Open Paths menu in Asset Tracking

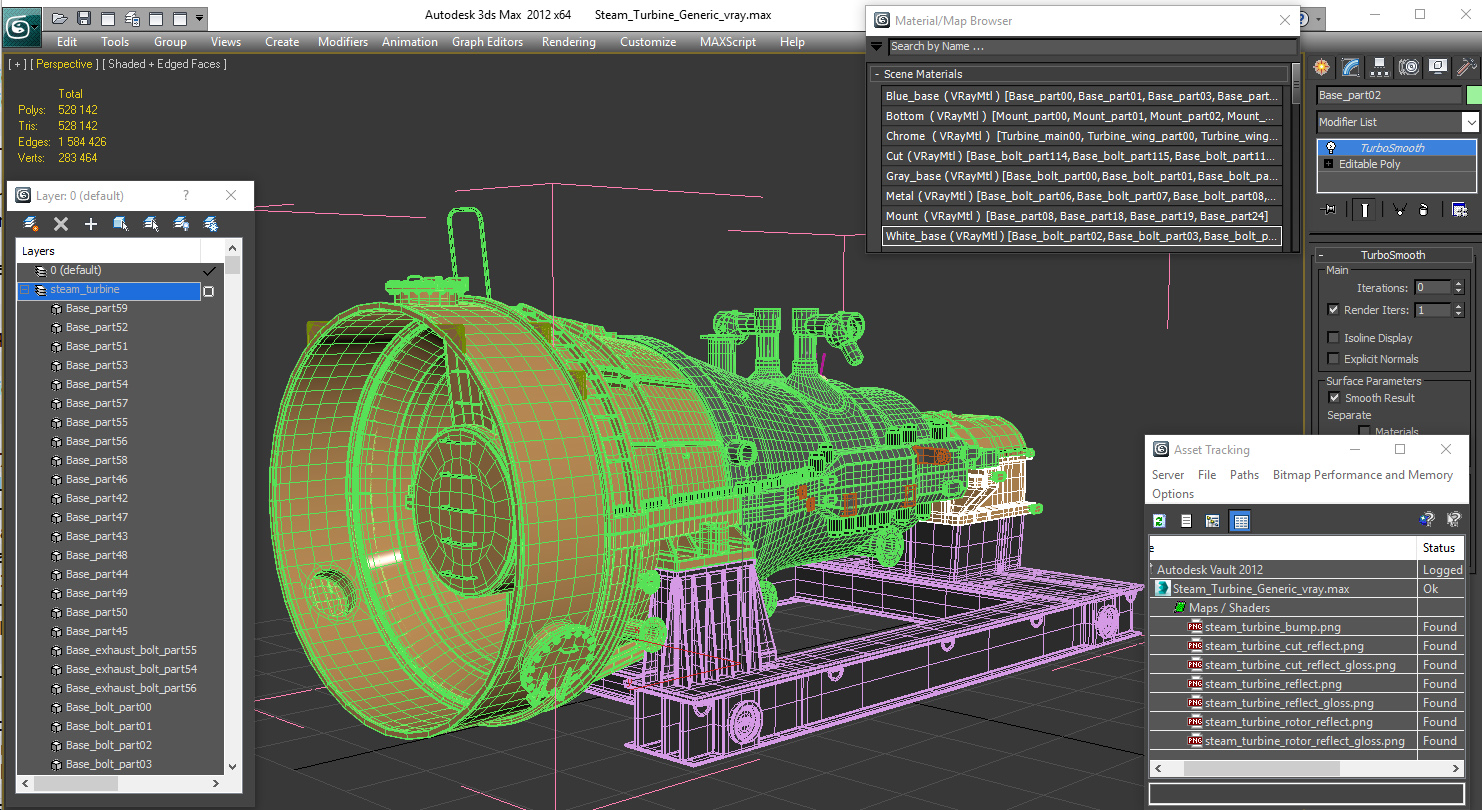pyautogui.click(x=1244, y=475)
